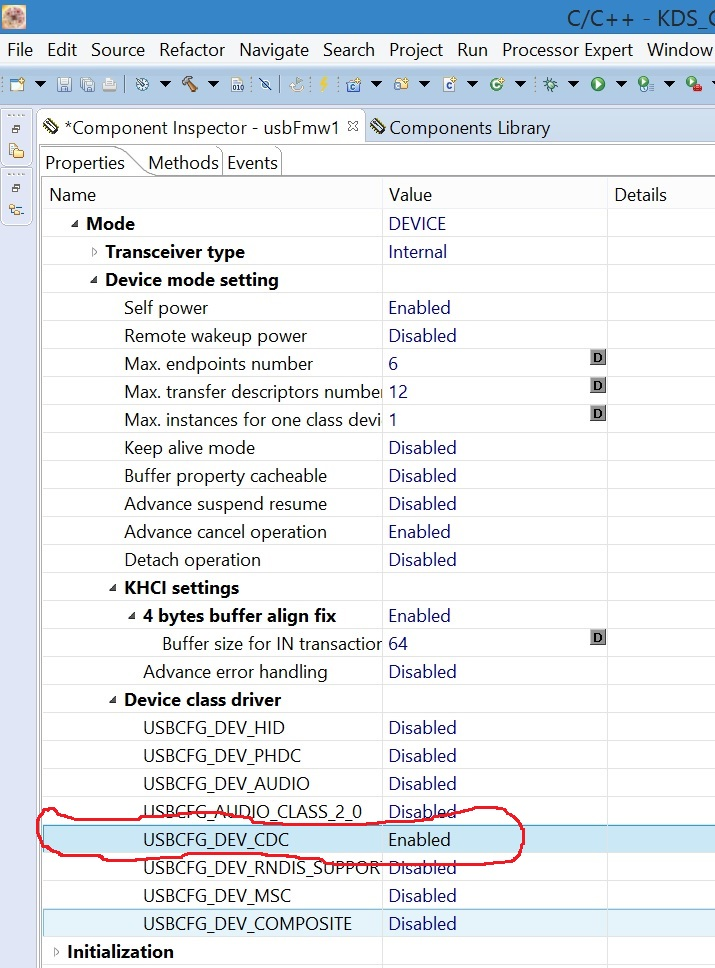715x968 pixels.
Task: Click the binary 010 toolbar icon
Action: [x=238, y=85]
